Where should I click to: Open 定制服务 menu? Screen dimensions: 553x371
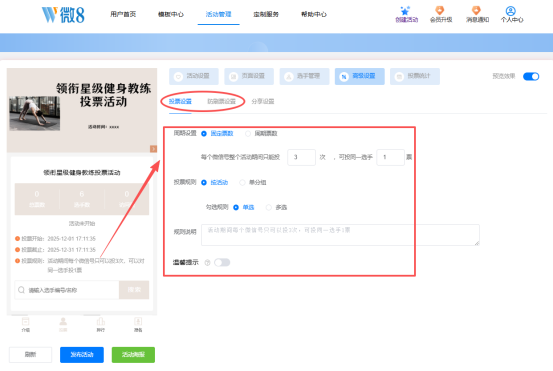(x=266, y=14)
